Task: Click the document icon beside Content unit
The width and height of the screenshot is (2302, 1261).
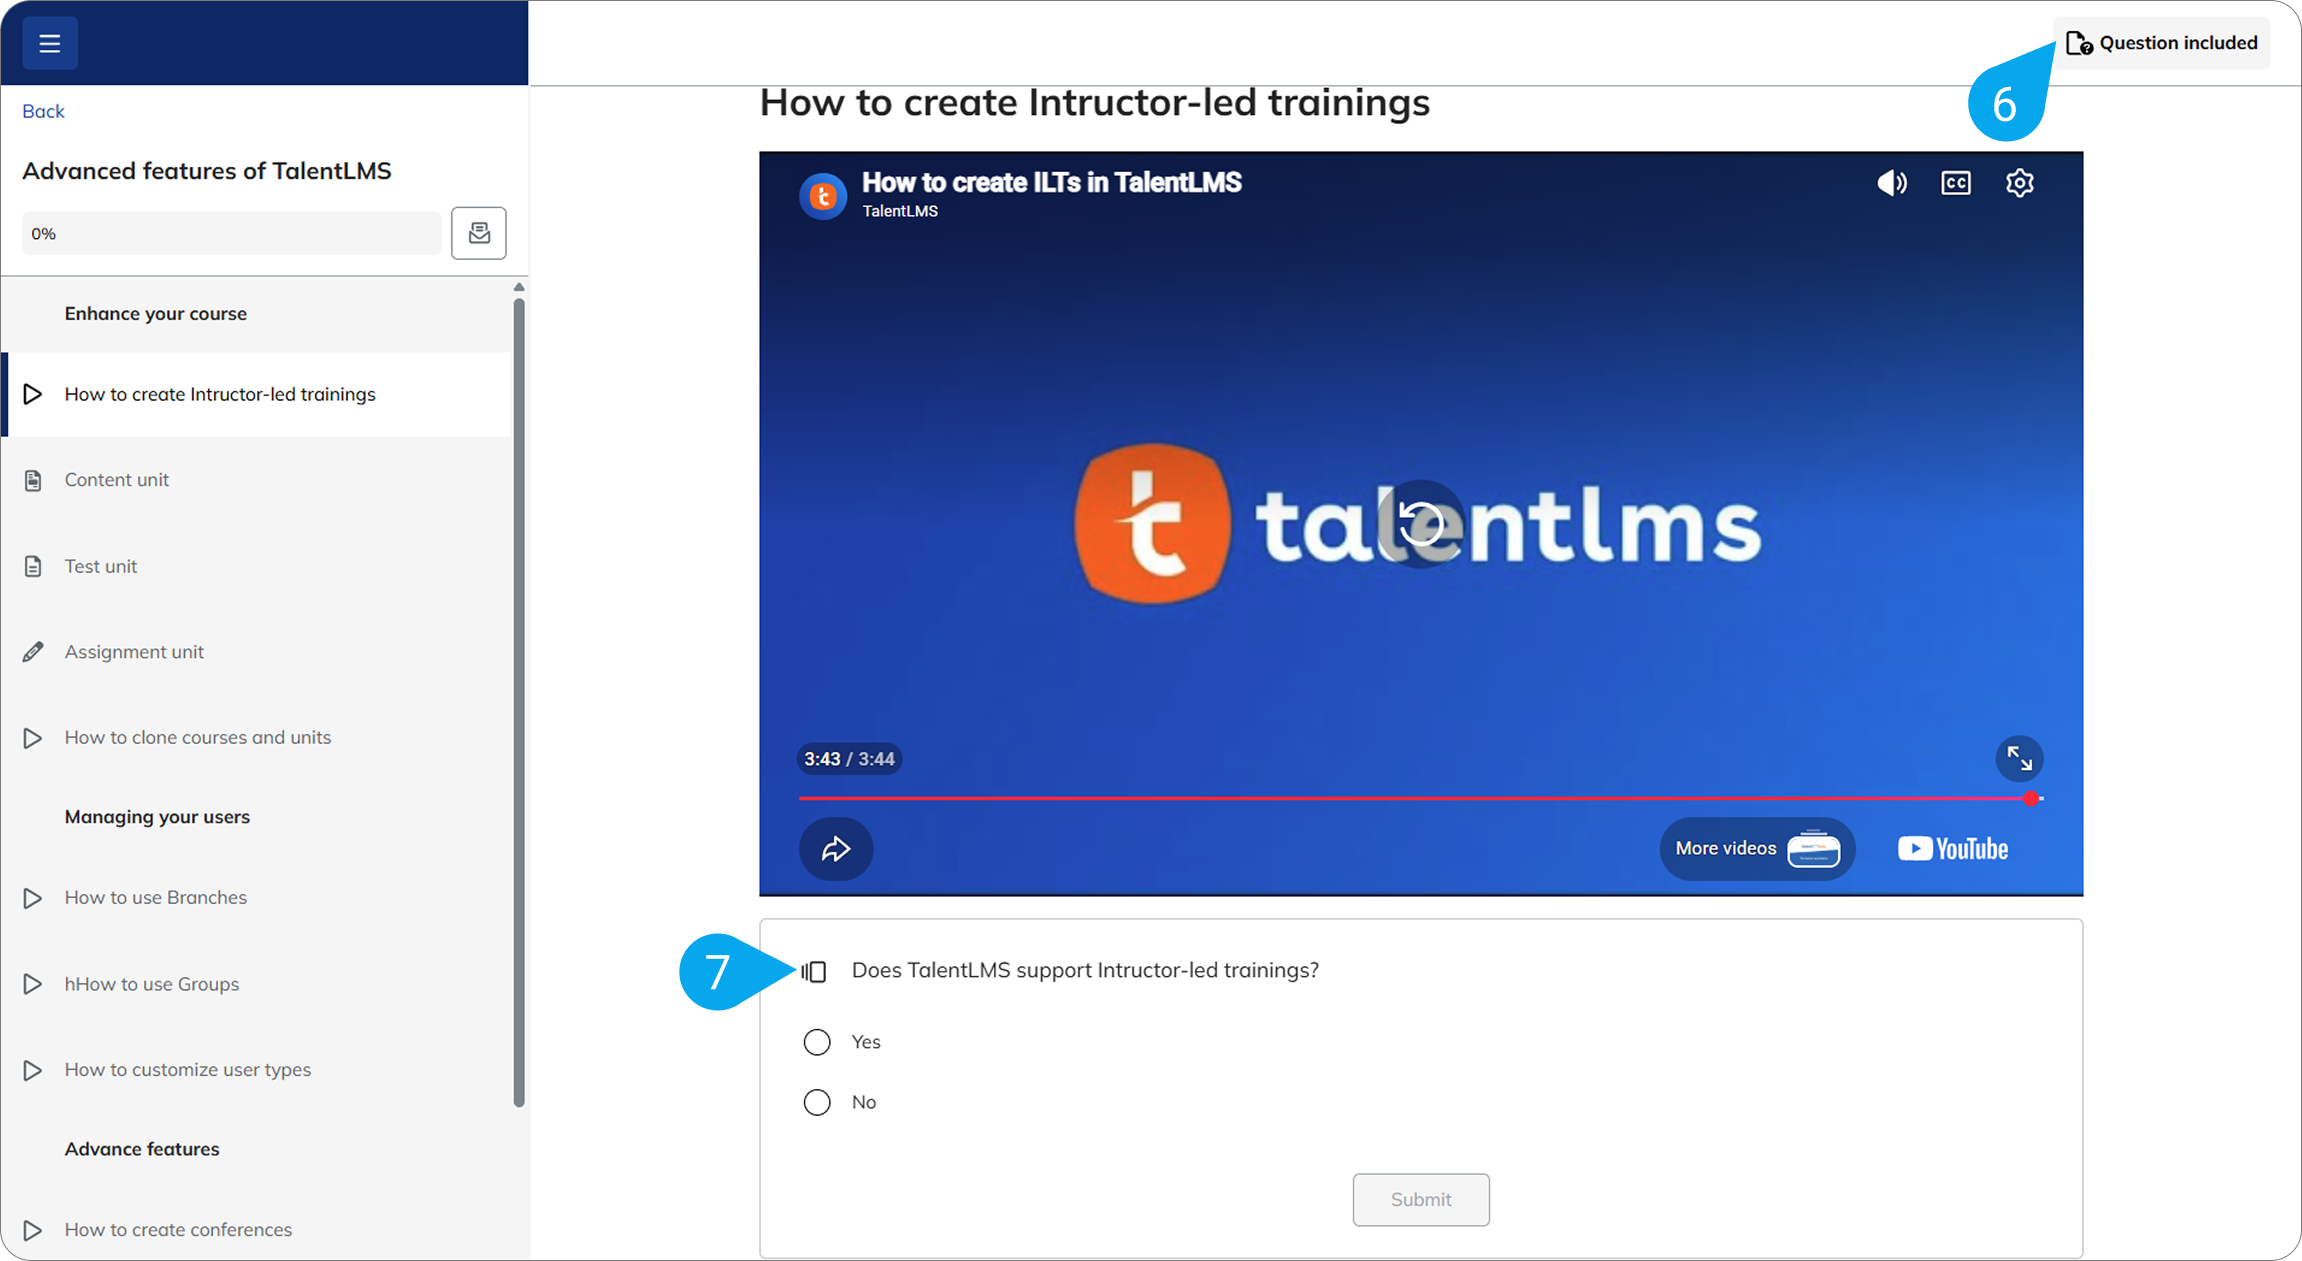Action: 33,480
